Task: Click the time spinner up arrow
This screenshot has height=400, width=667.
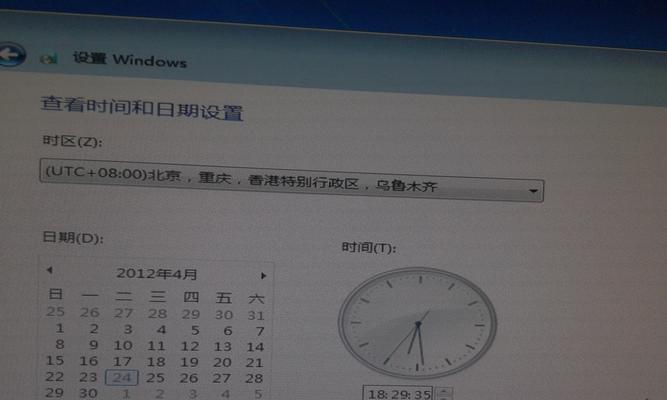Action: tap(444, 391)
